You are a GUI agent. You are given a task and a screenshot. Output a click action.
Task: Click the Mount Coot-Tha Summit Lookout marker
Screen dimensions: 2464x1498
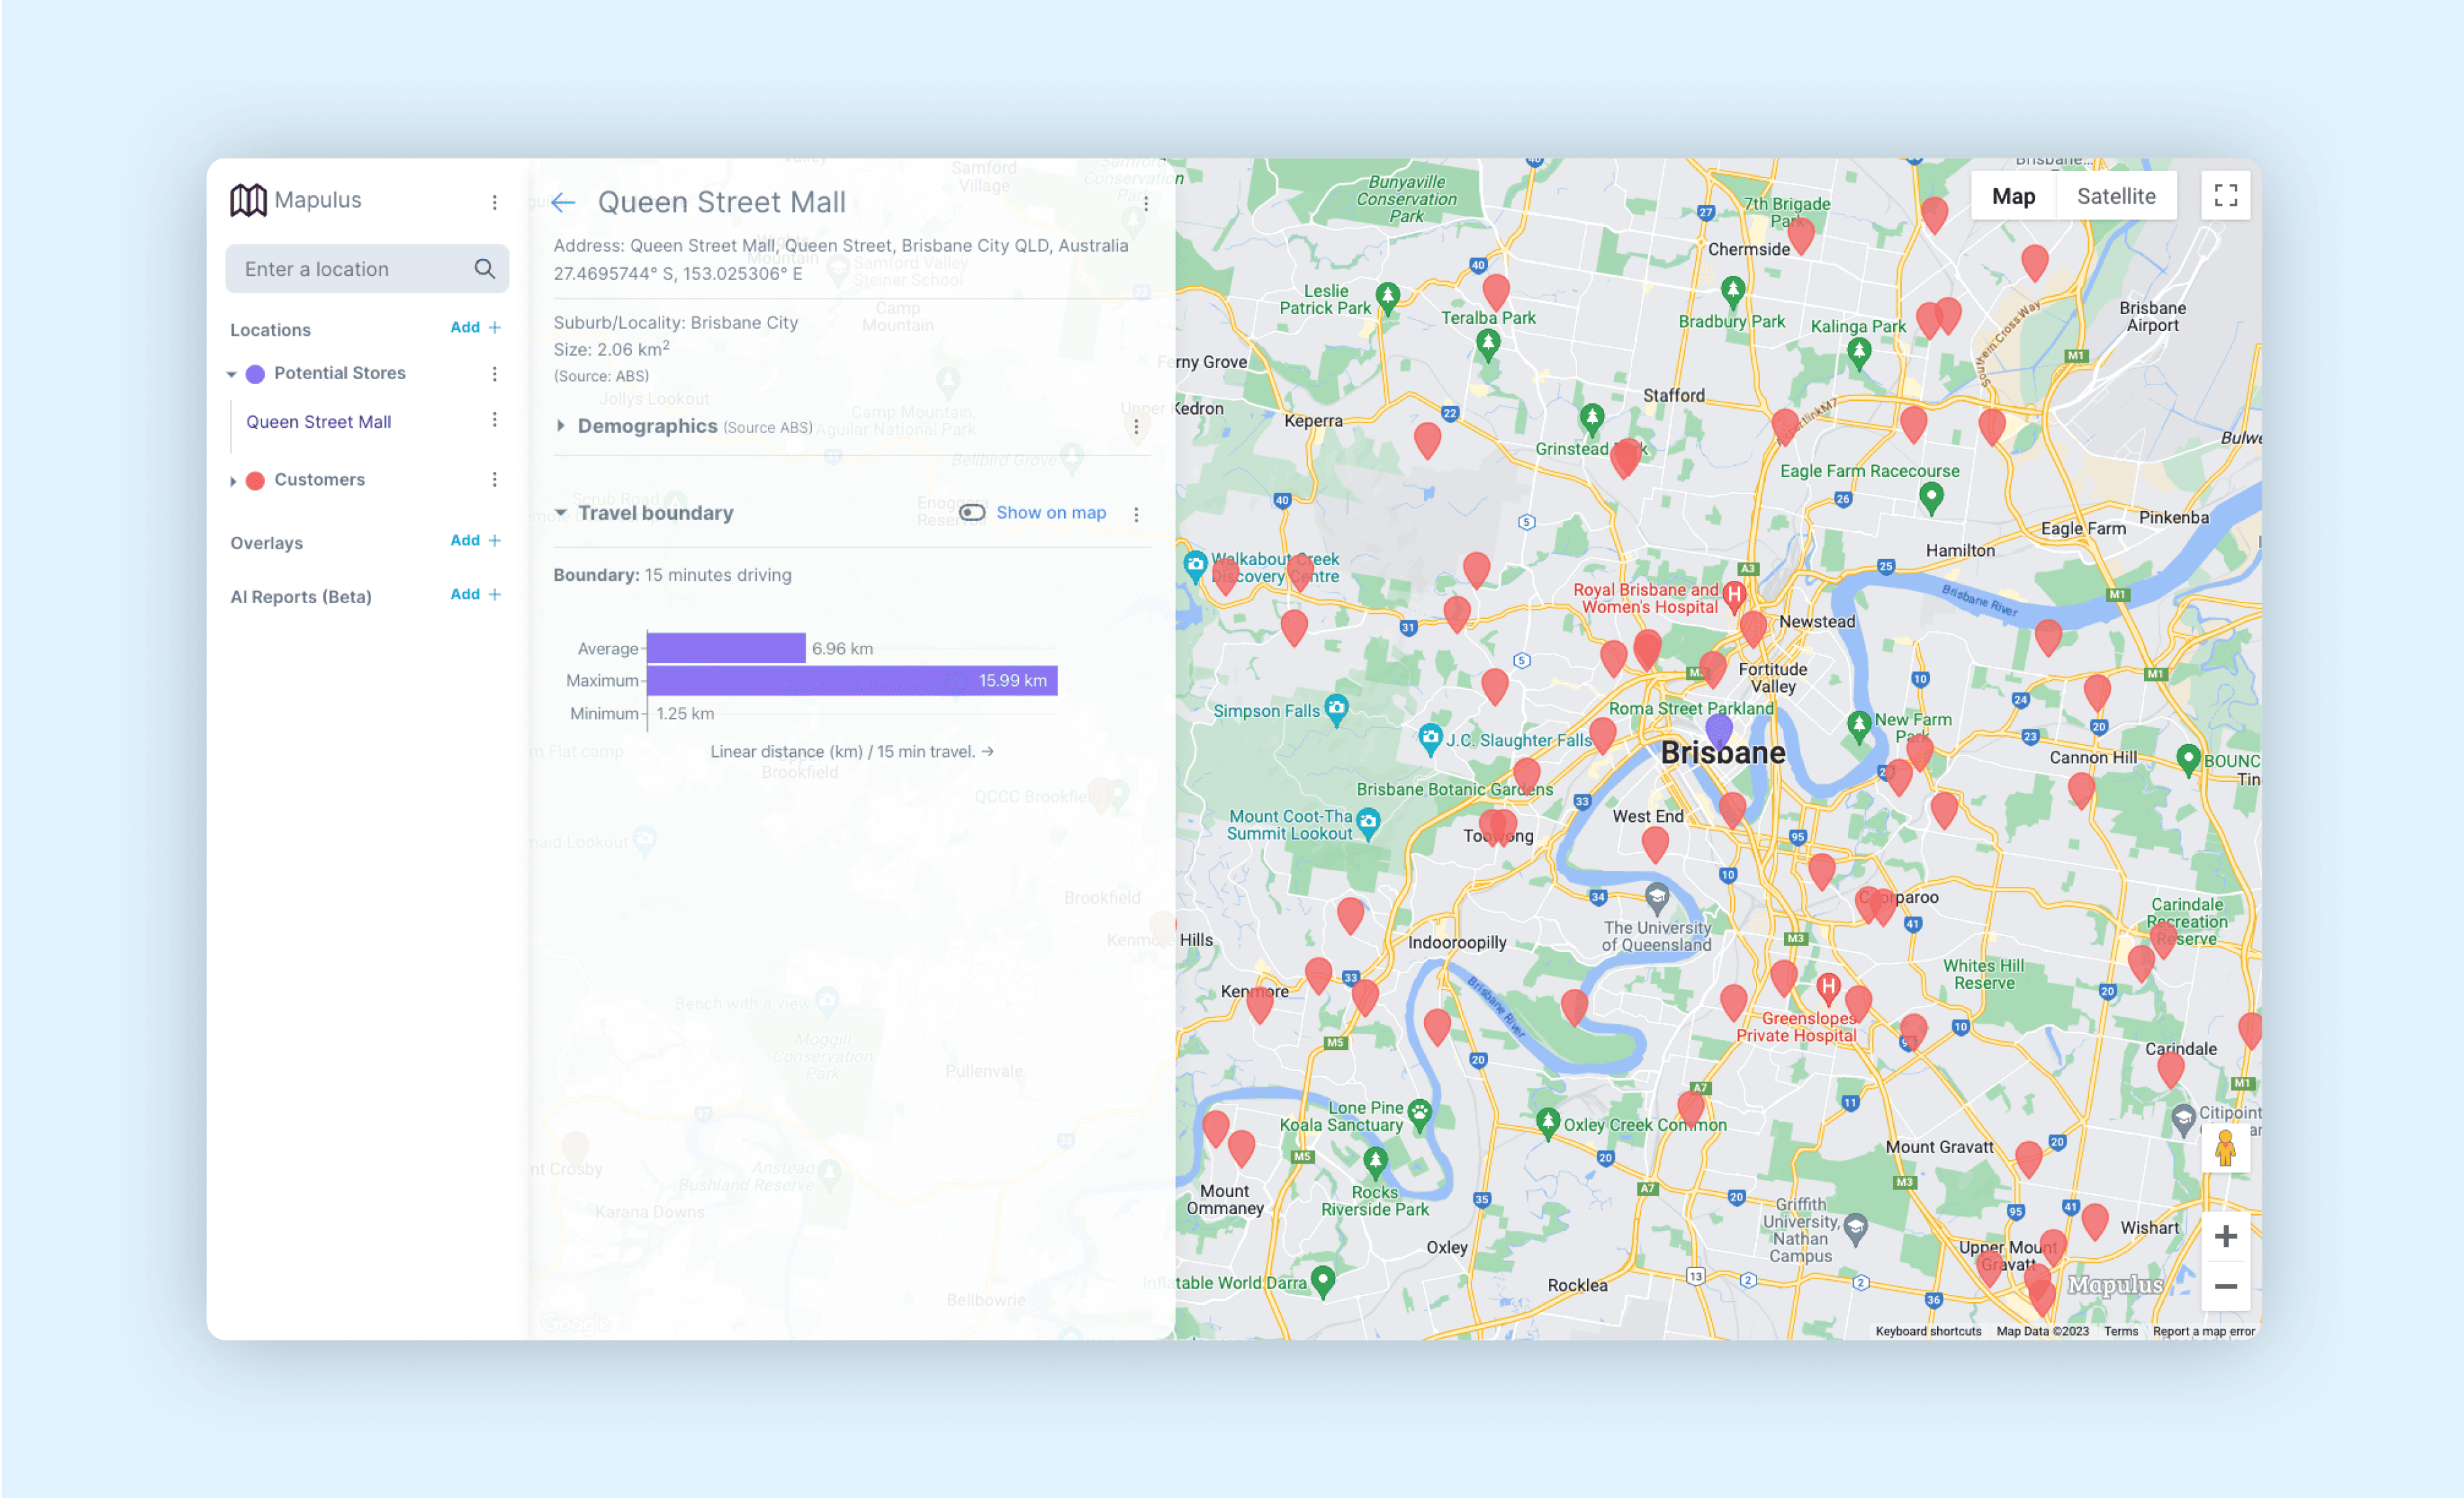[x=1368, y=823]
